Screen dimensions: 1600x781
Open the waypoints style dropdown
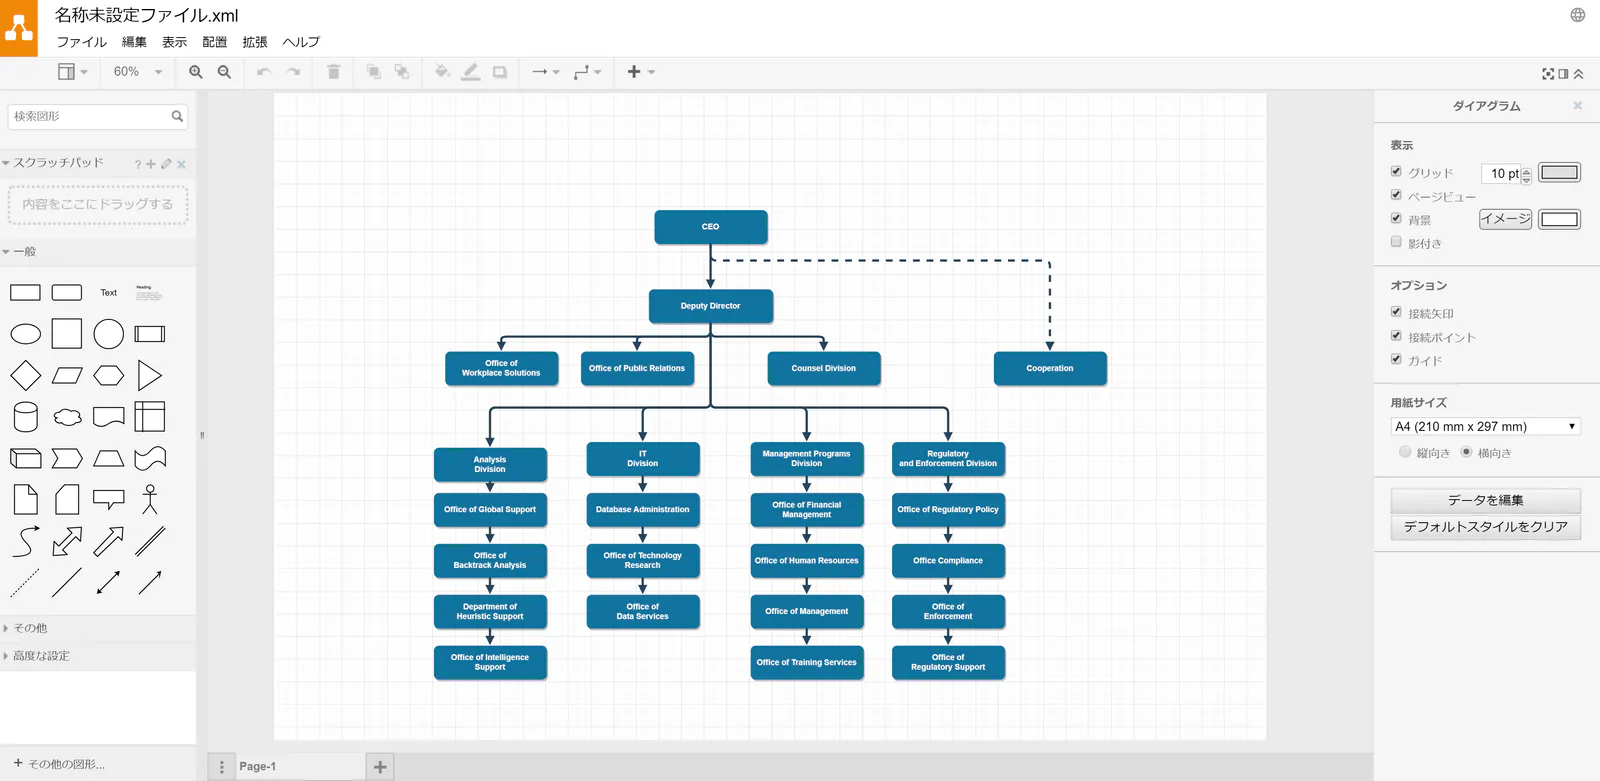tap(587, 72)
